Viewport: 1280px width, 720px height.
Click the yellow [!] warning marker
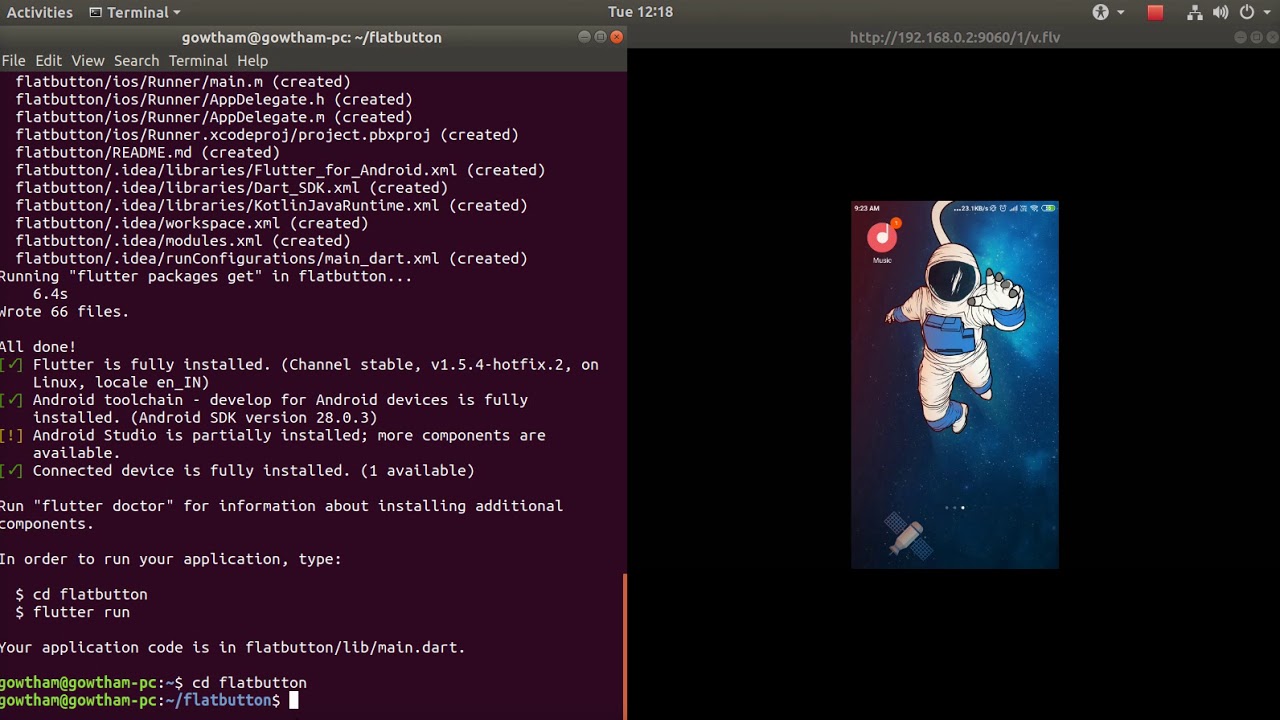[x=11, y=436]
